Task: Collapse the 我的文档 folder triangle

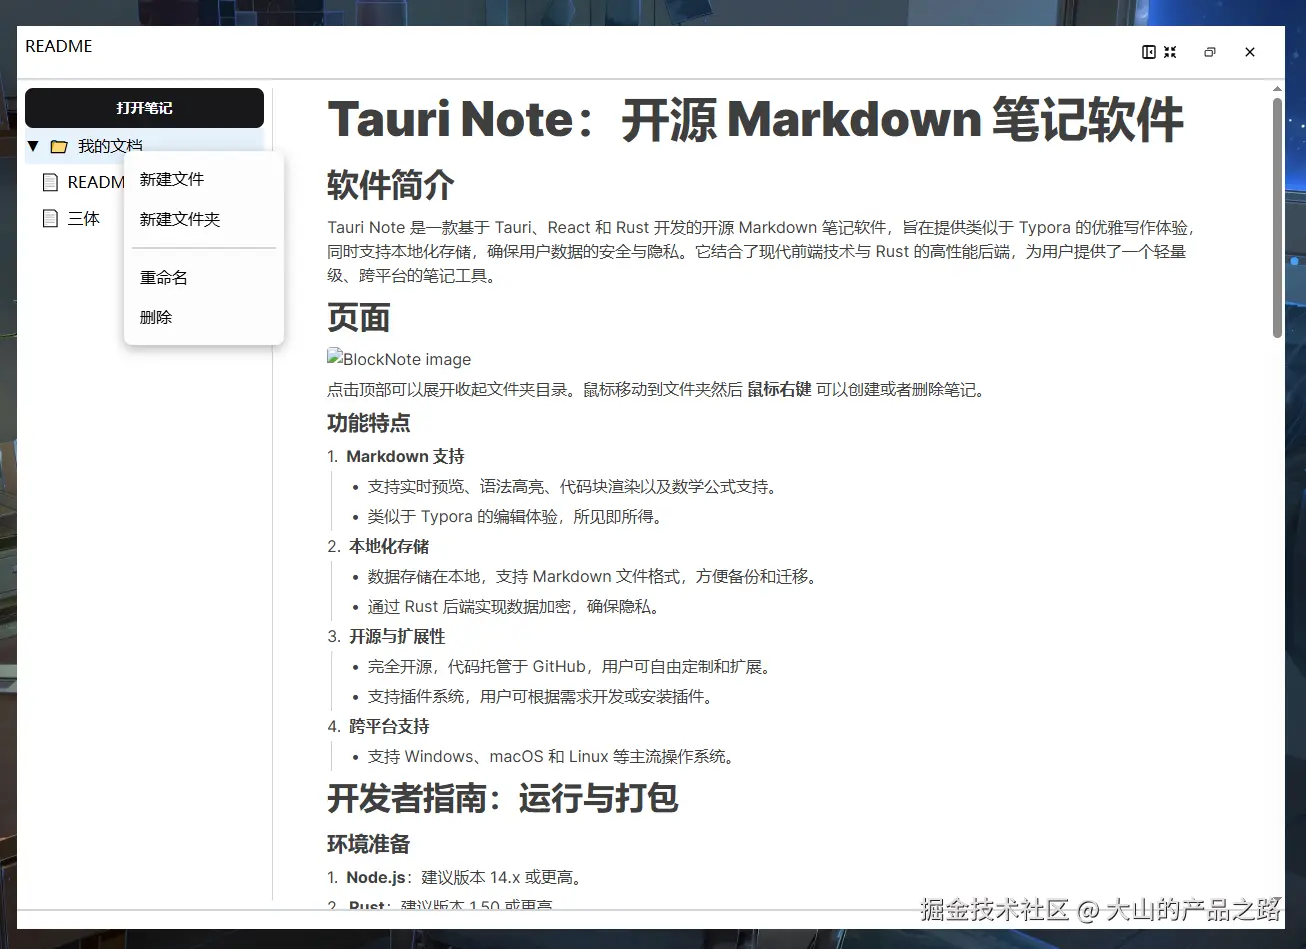Action: (33, 146)
